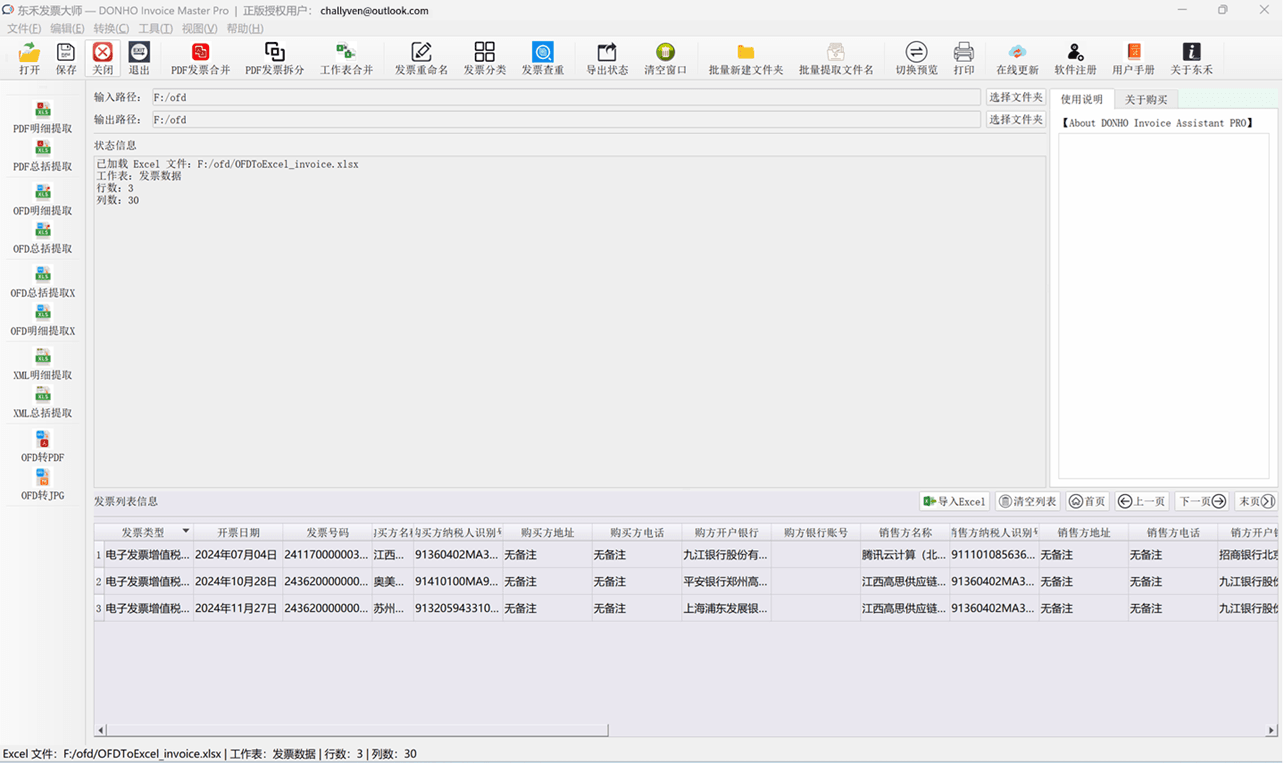Open the PDF发票合并 merge tool

201,58
